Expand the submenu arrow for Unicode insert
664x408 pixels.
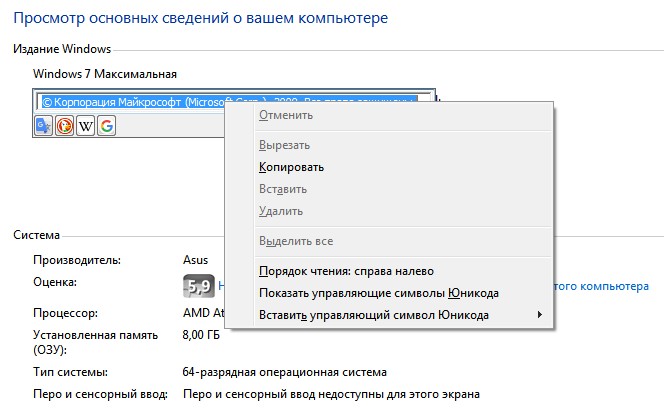[540, 315]
